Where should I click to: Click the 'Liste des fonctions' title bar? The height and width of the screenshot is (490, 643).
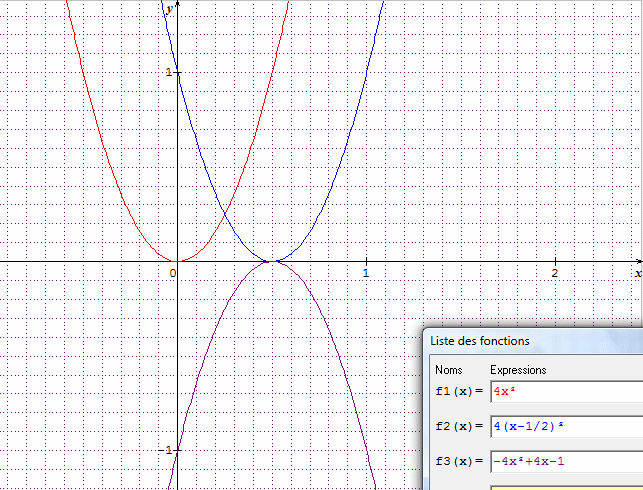click(532, 341)
